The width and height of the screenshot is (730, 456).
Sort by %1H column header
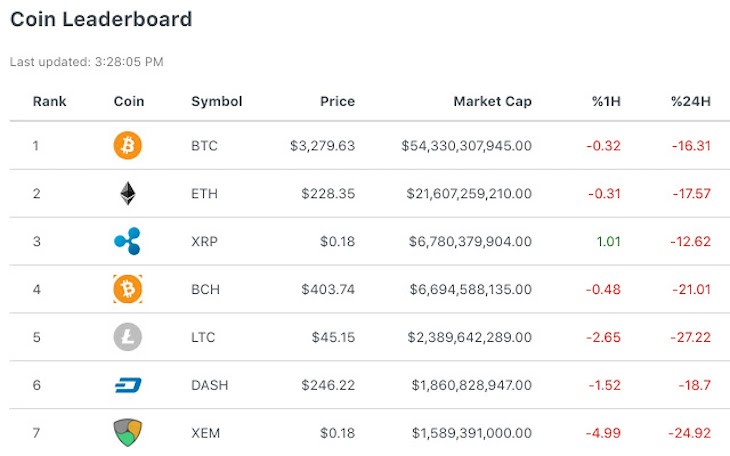pyautogui.click(x=606, y=101)
